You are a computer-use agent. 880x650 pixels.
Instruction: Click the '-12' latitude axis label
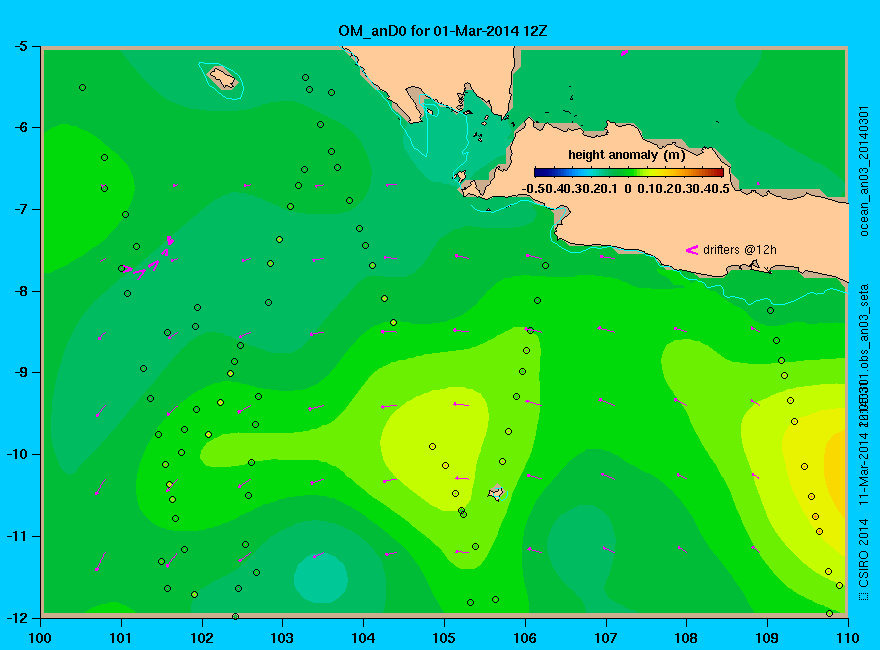[17, 617]
